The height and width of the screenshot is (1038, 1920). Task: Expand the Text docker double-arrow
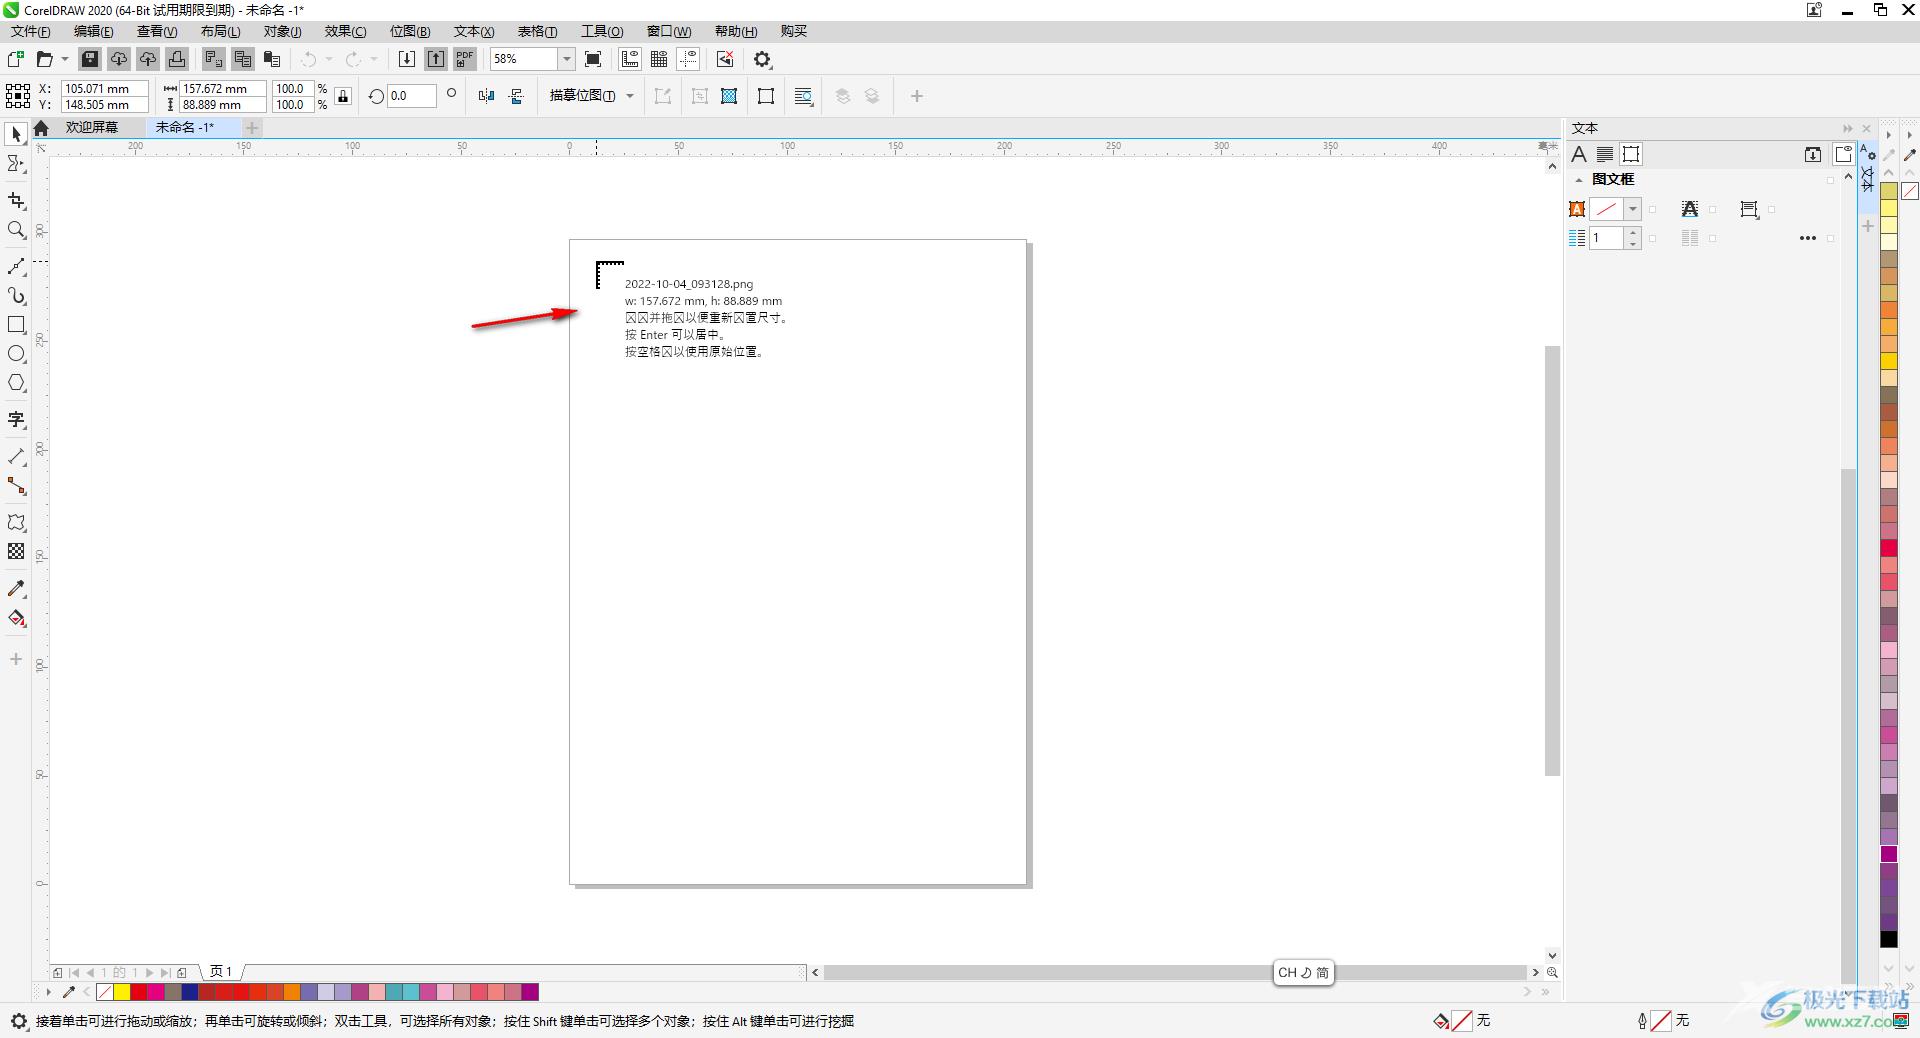point(1847,128)
